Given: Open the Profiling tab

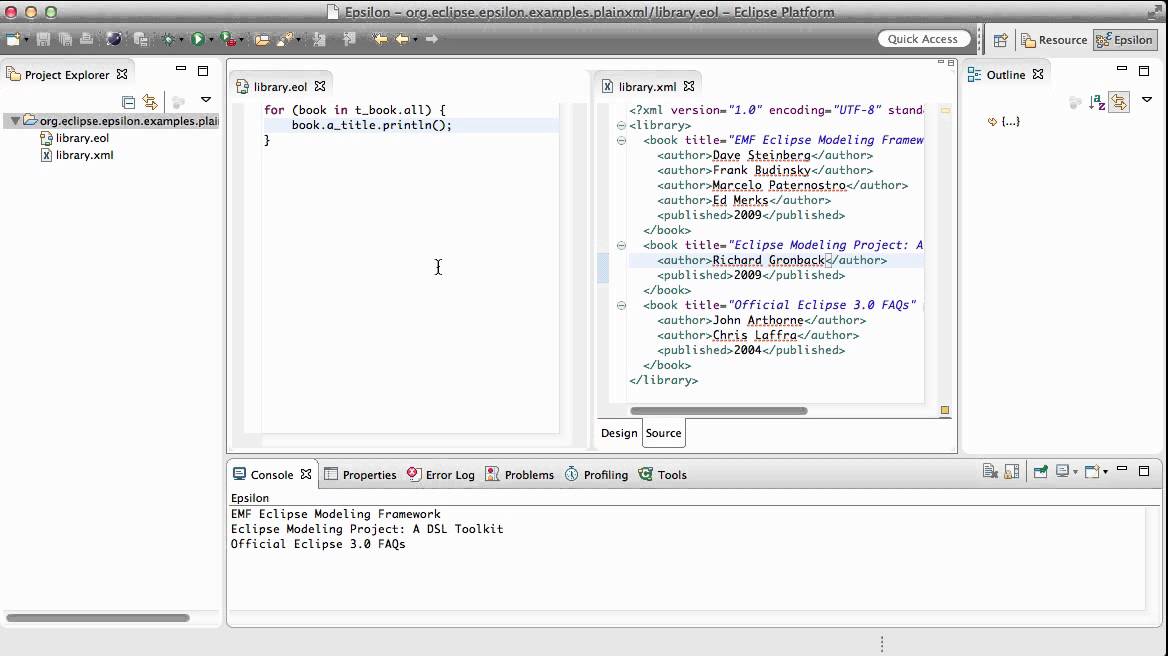Looking at the screenshot, I should (596, 474).
